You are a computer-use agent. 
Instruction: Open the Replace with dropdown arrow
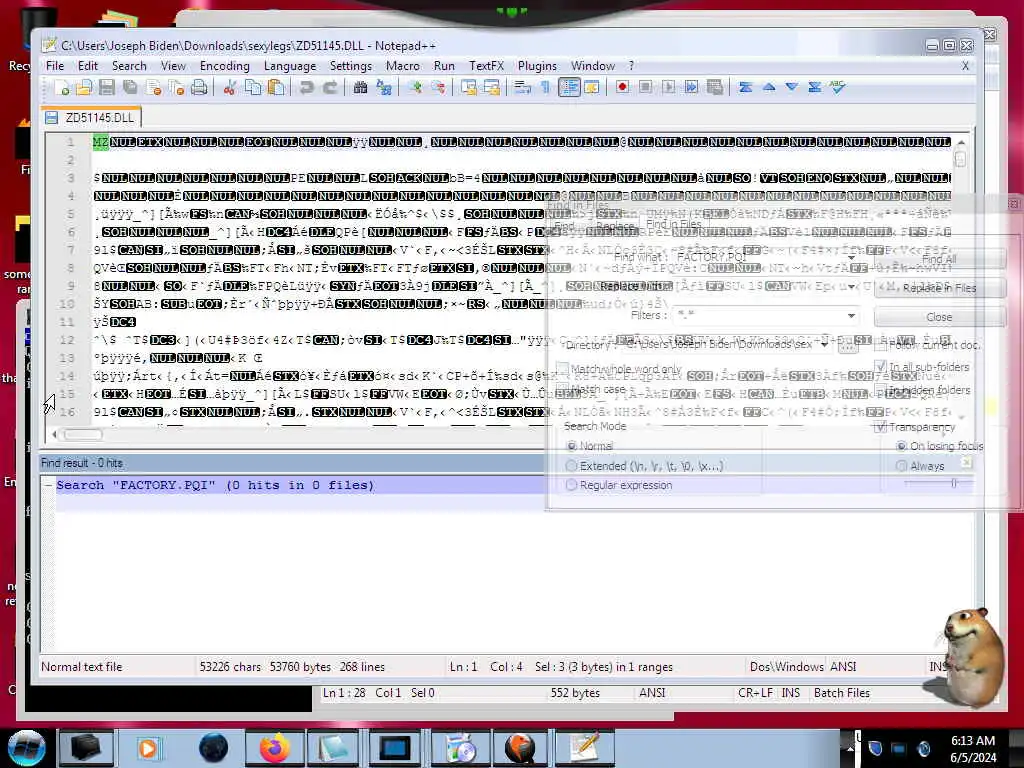tap(851, 286)
